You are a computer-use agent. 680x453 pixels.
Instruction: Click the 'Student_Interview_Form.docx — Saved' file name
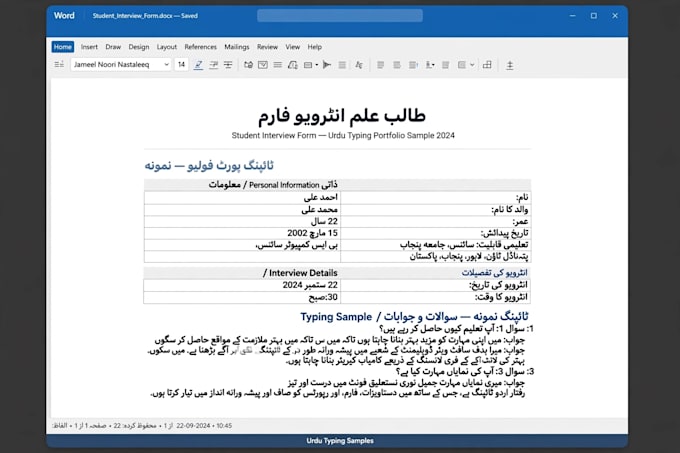point(145,16)
